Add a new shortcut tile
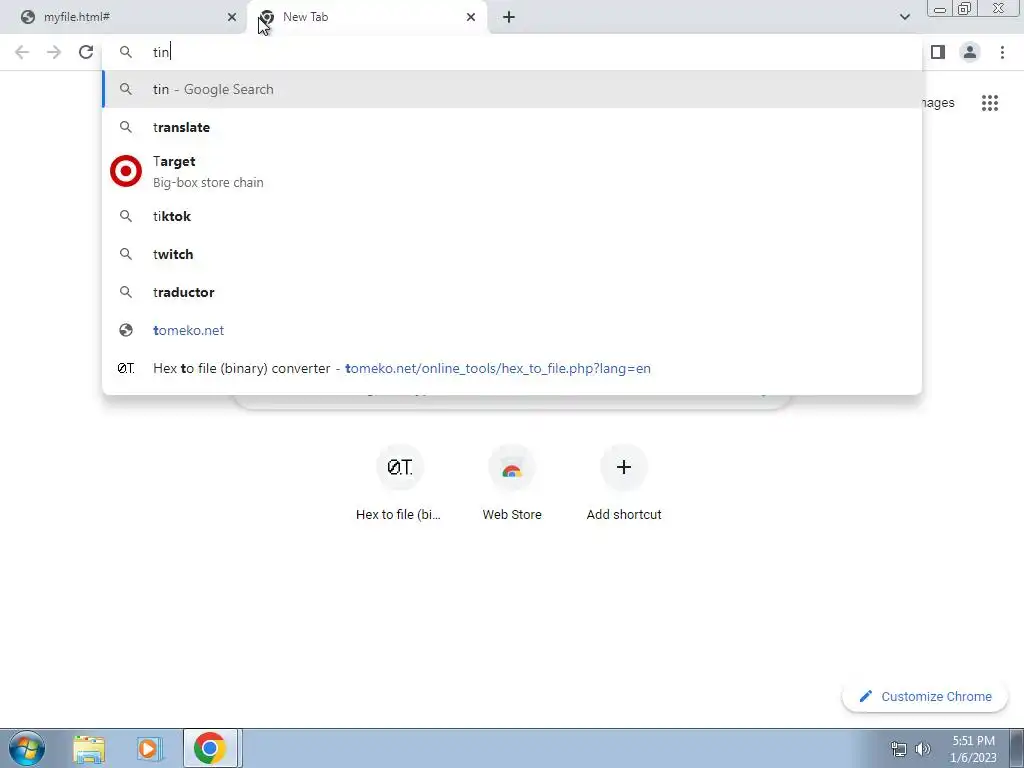This screenshot has width=1024, height=768. (x=624, y=483)
